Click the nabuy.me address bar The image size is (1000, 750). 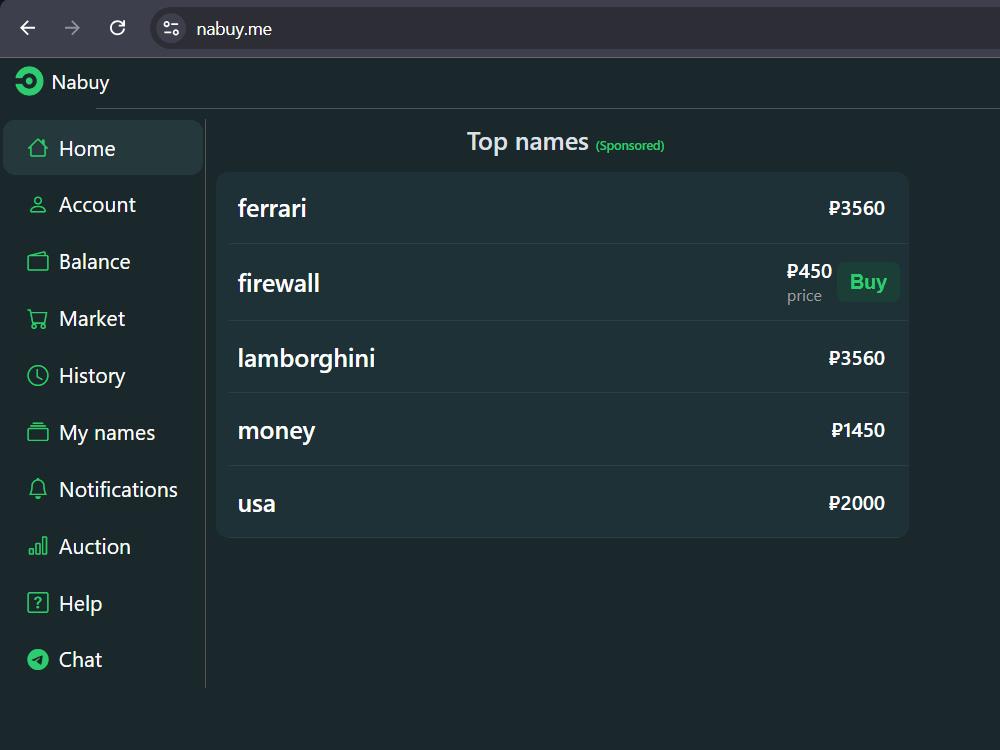[x=574, y=29]
